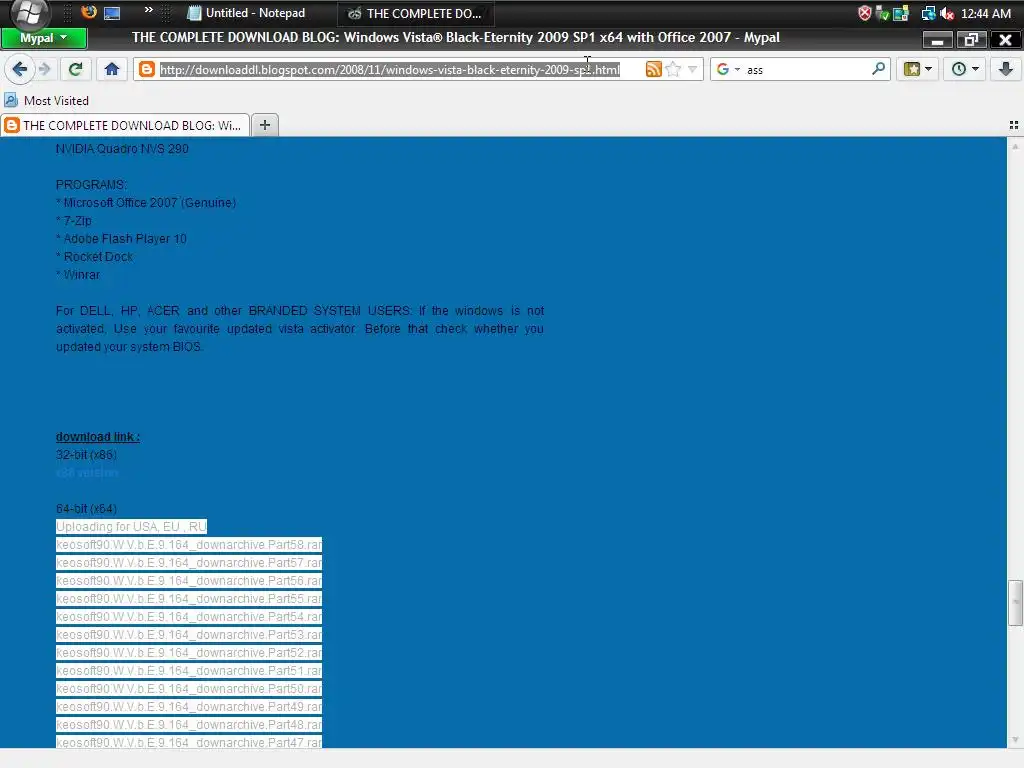Screen dimensions: 1024x768
Task: Click the vertical scrollbar thumb
Action: pyautogui.click(x=1015, y=603)
